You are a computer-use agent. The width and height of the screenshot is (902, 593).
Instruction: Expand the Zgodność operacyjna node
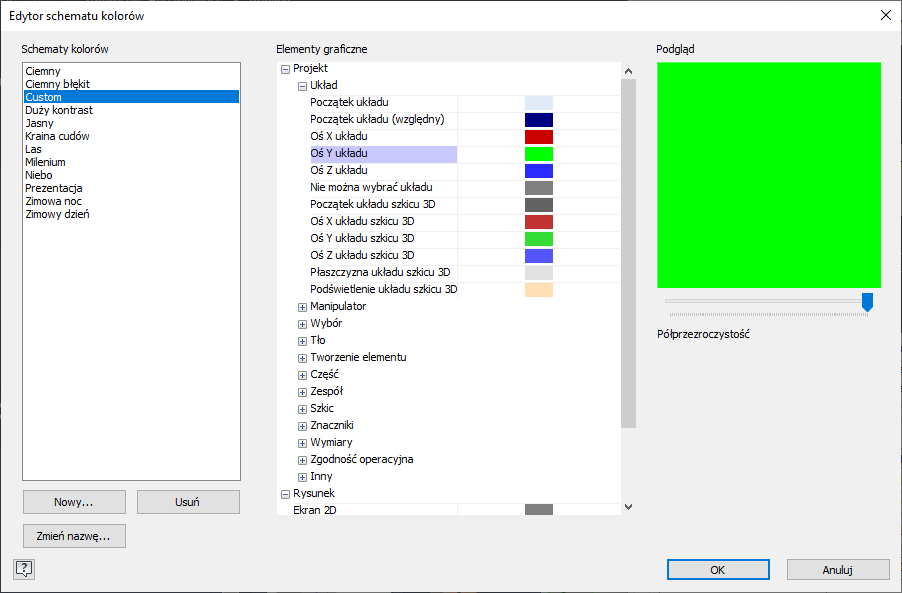[302, 460]
